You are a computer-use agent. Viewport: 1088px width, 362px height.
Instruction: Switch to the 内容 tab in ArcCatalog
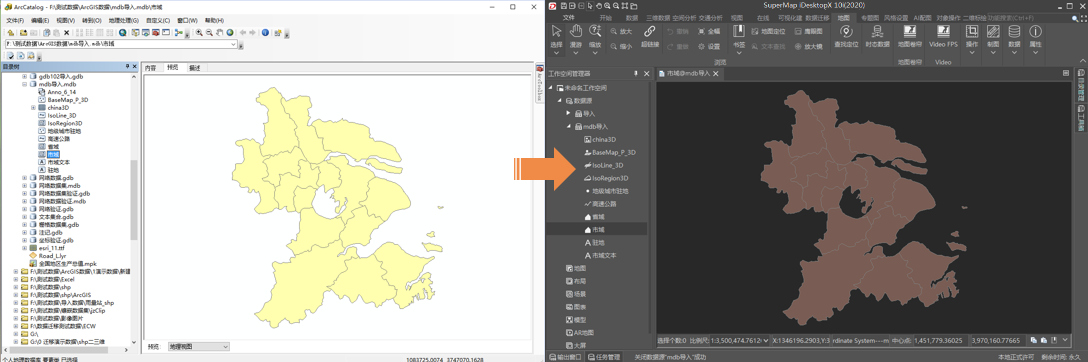pyautogui.click(x=151, y=68)
